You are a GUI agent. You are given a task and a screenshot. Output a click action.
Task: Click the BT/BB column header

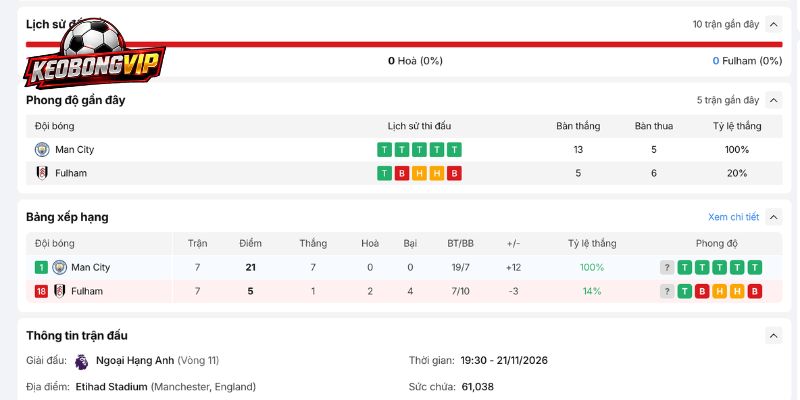coord(460,243)
